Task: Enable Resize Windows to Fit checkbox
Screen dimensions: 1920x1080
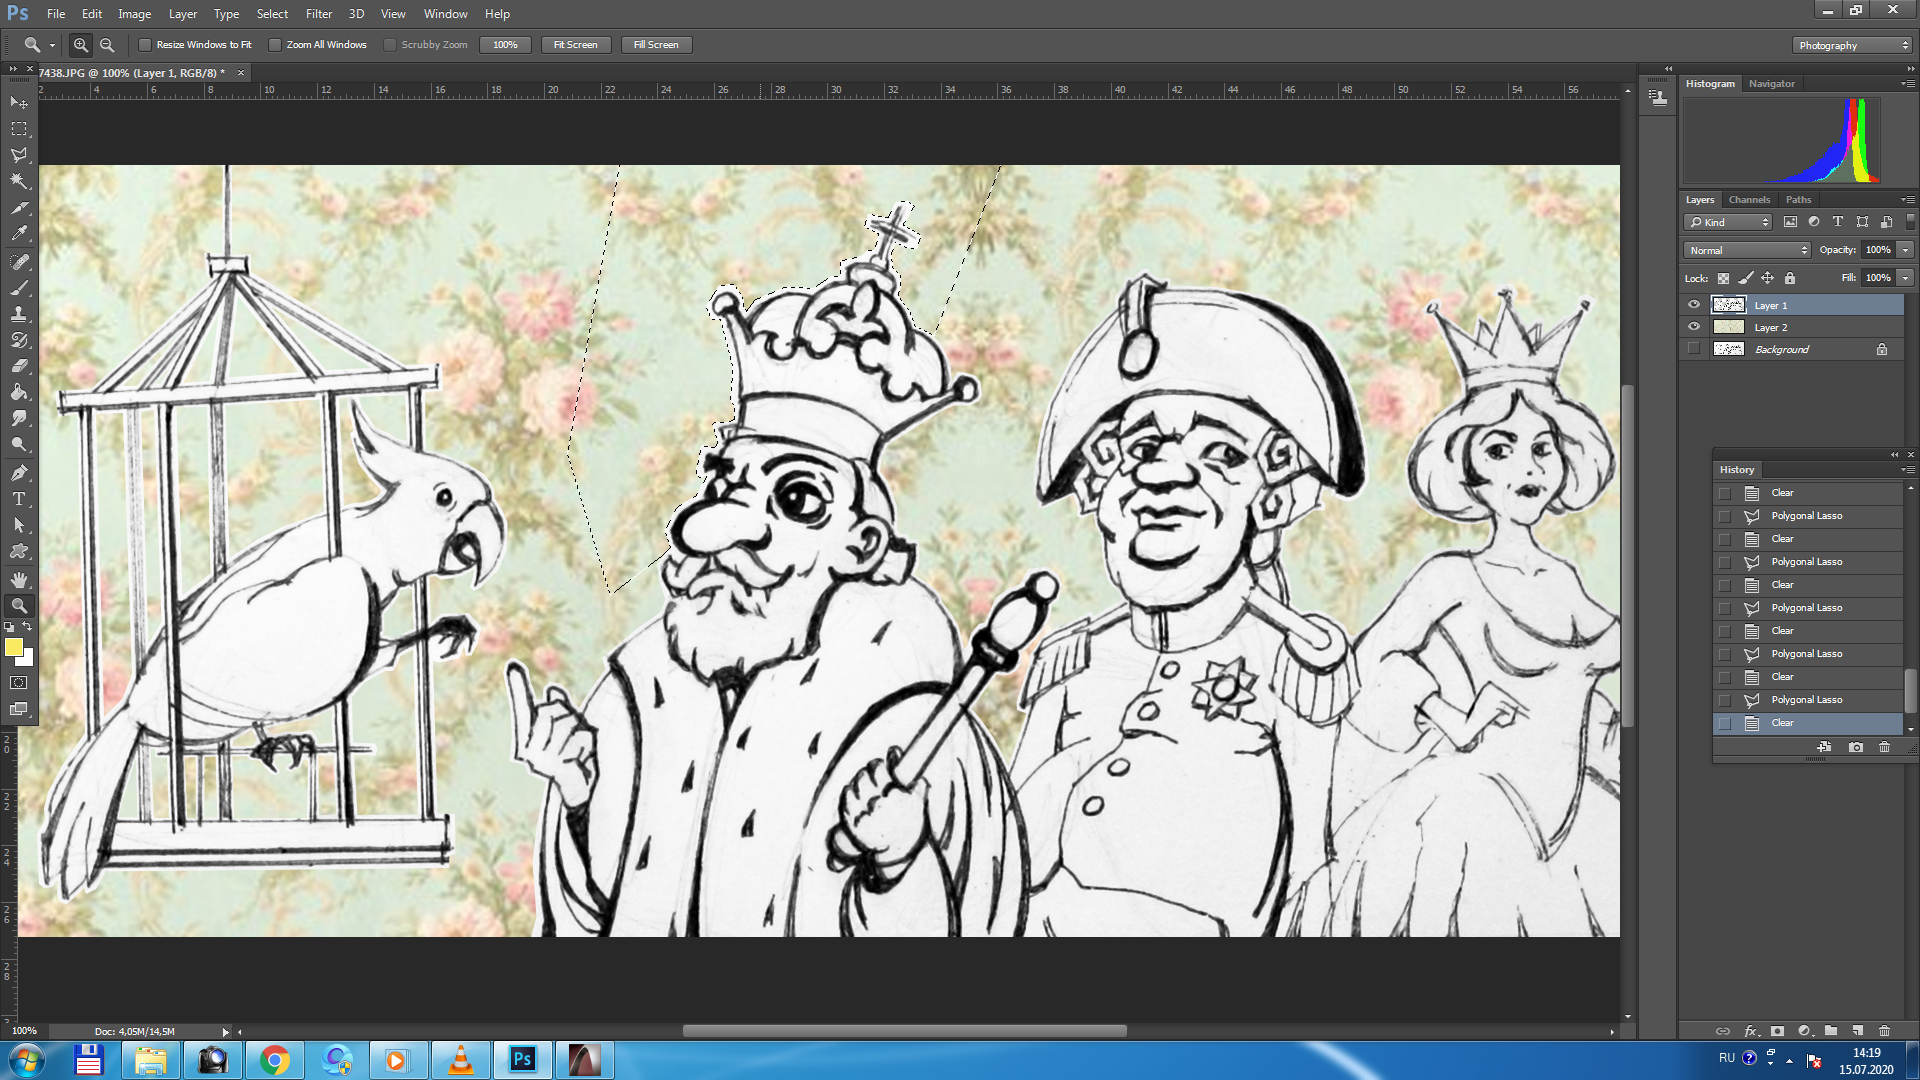Action: pyautogui.click(x=145, y=45)
